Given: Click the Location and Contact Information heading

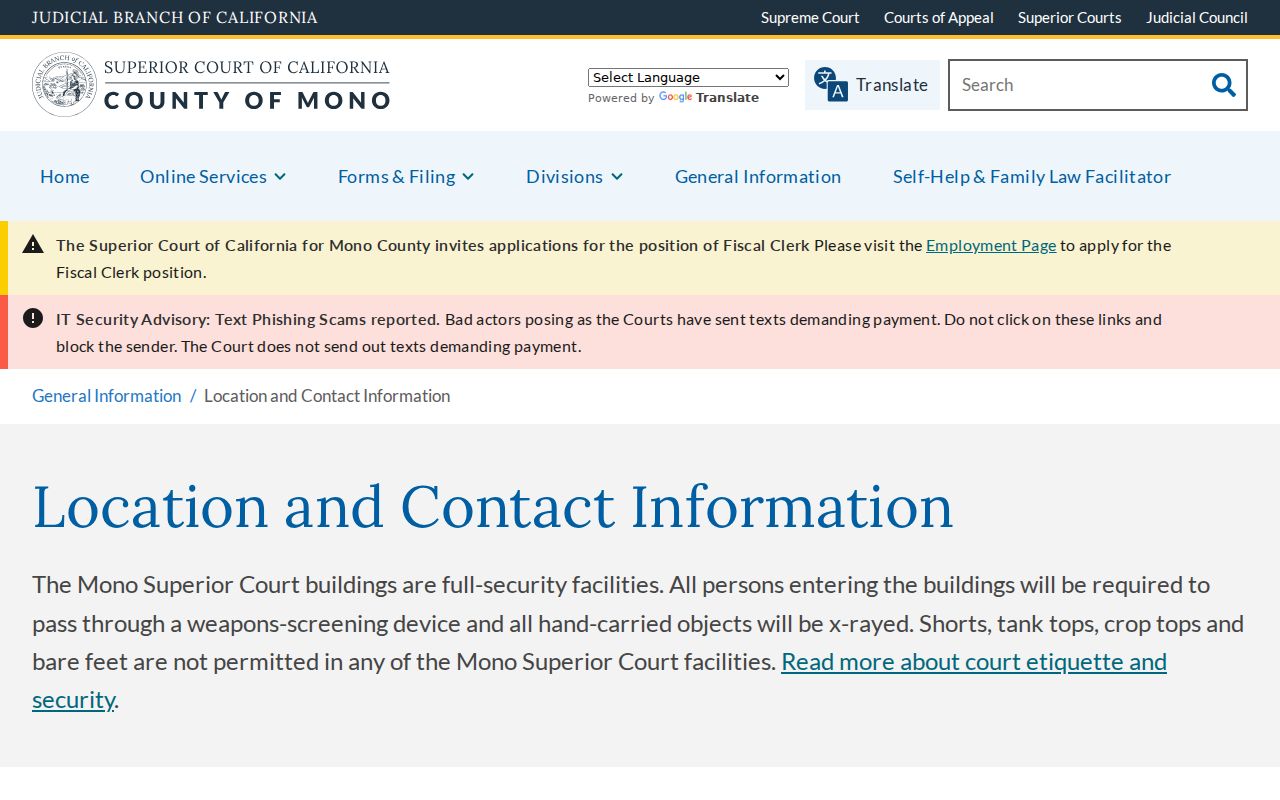Looking at the screenshot, I should click(493, 506).
